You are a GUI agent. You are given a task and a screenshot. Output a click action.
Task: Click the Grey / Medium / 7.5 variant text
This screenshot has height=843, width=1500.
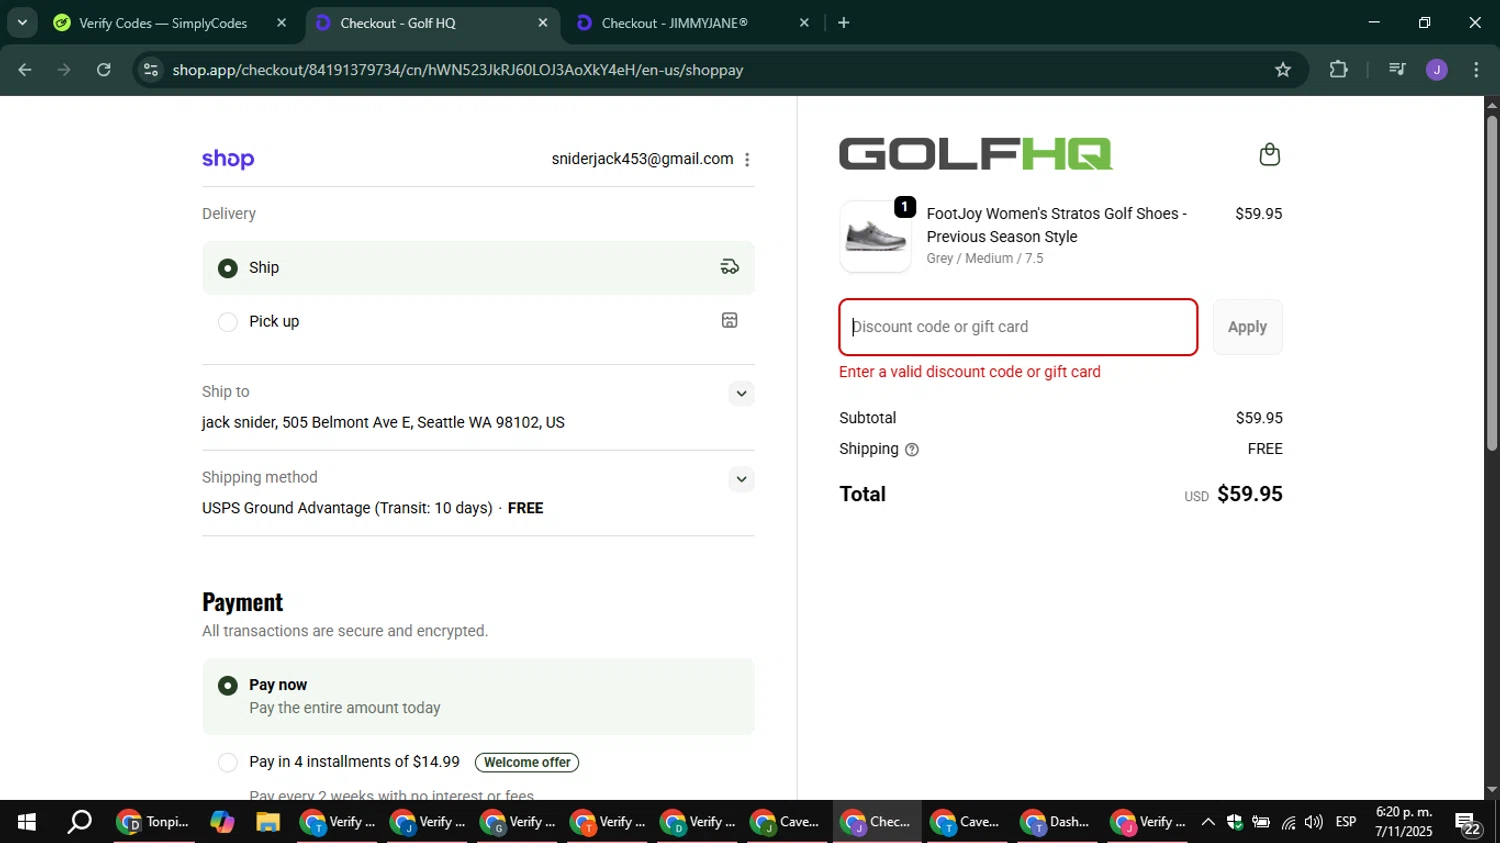tap(985, 258)
